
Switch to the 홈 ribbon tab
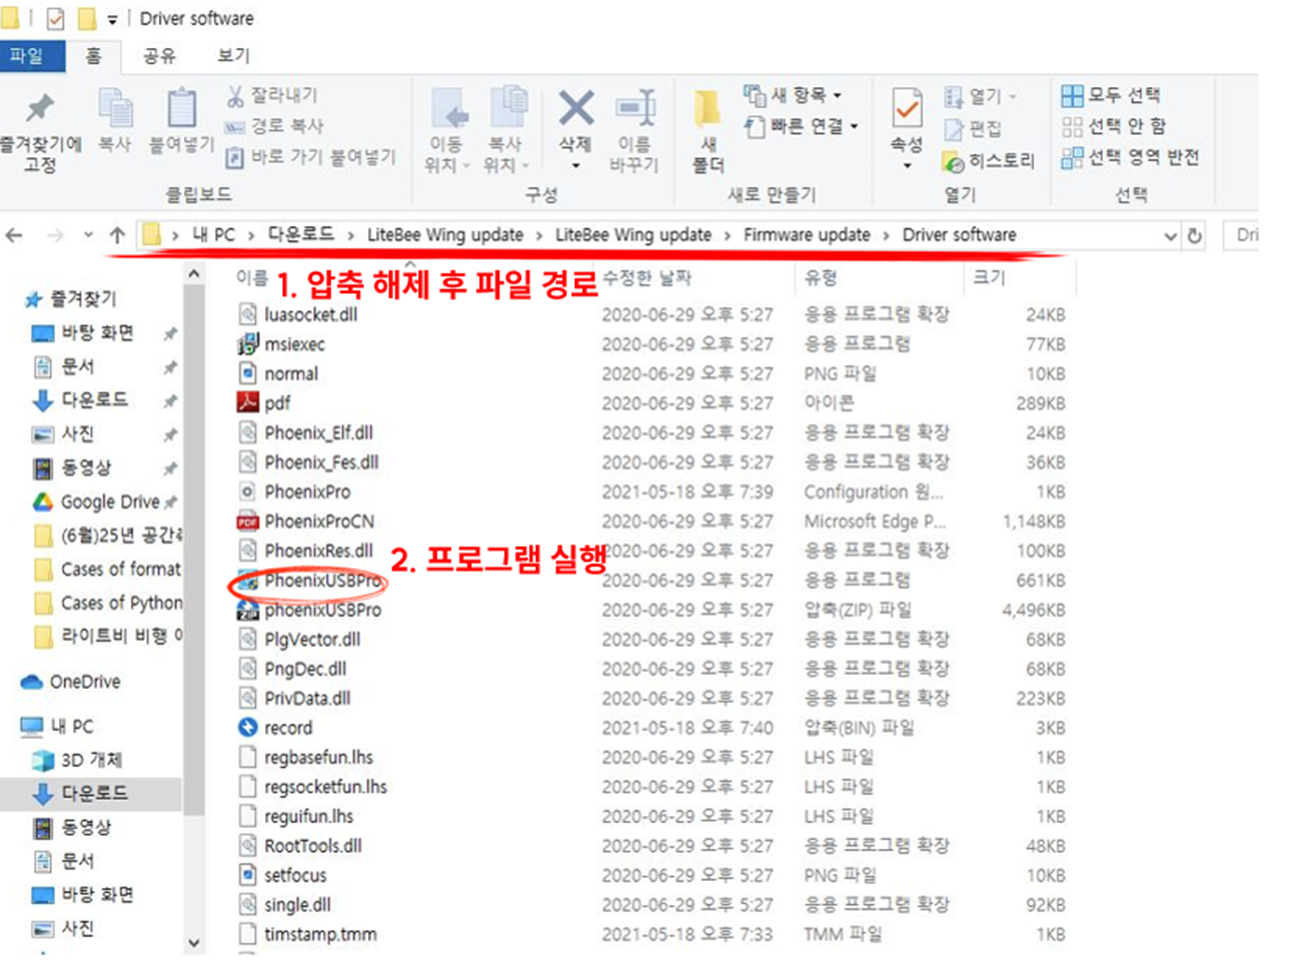point(93,56)
